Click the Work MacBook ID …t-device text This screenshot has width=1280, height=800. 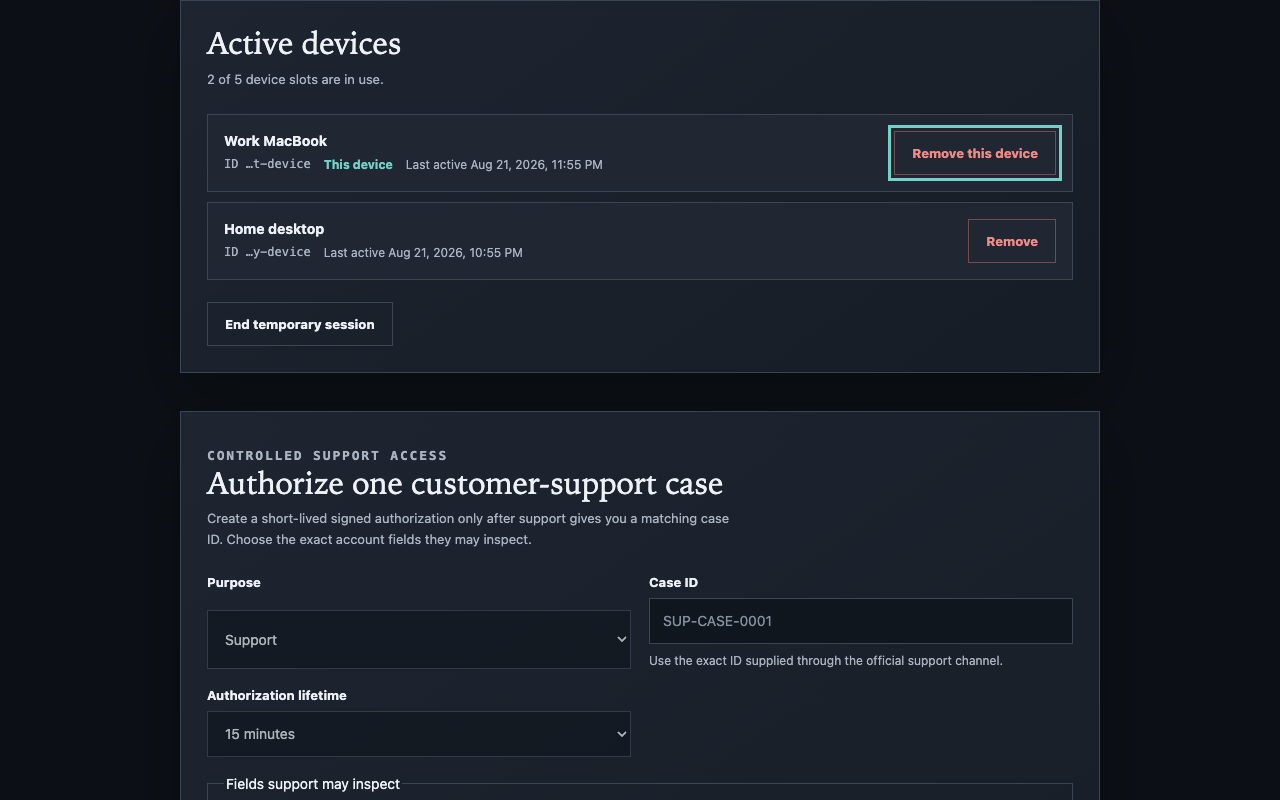[267, 164]
